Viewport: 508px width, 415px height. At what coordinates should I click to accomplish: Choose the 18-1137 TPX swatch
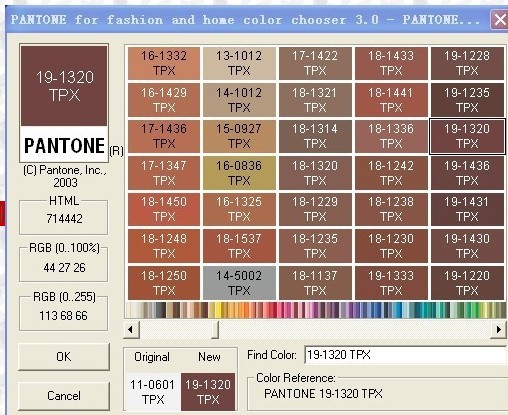(x=315, y=283)
